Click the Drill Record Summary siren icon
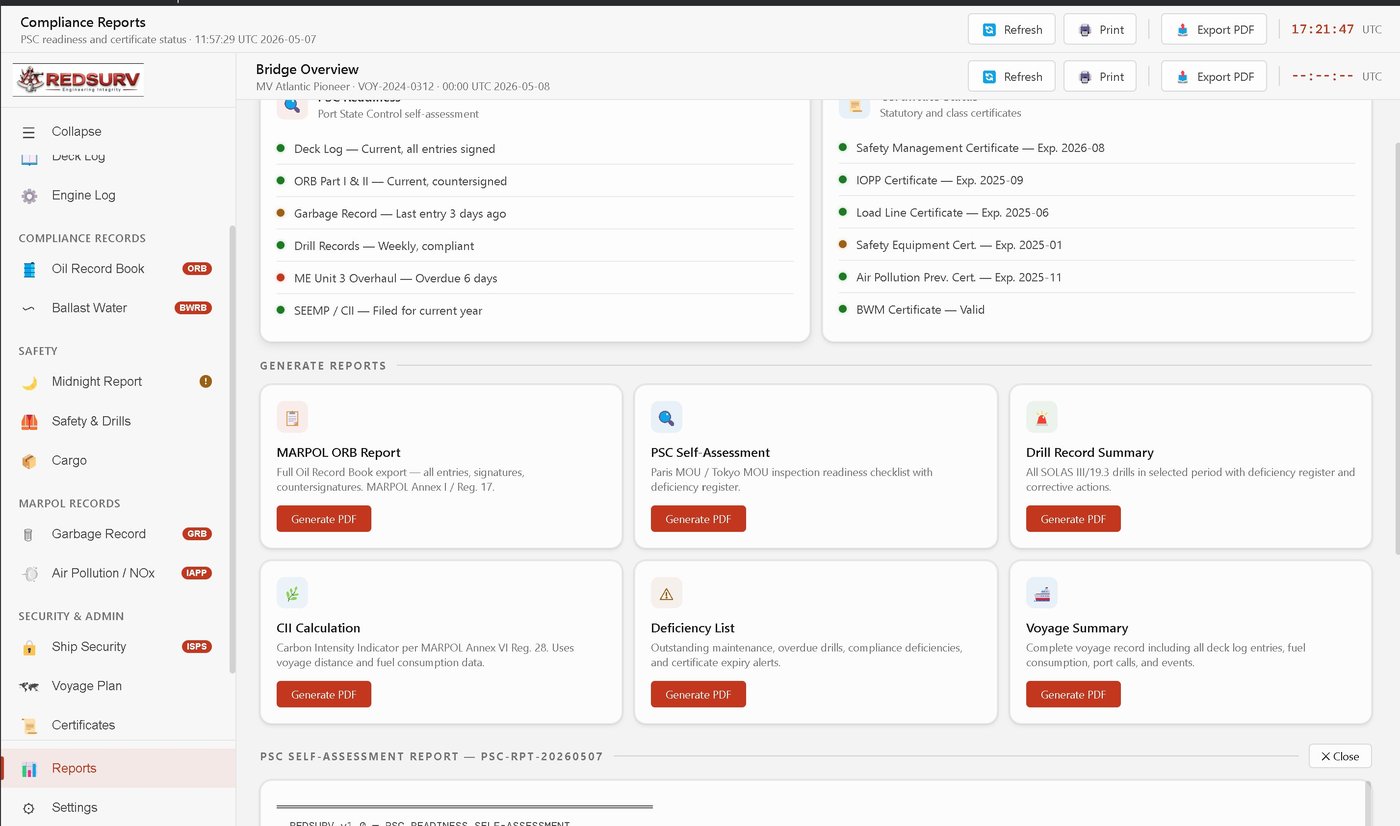Viewport: 1400px width, 826px height. point(1041,417)
